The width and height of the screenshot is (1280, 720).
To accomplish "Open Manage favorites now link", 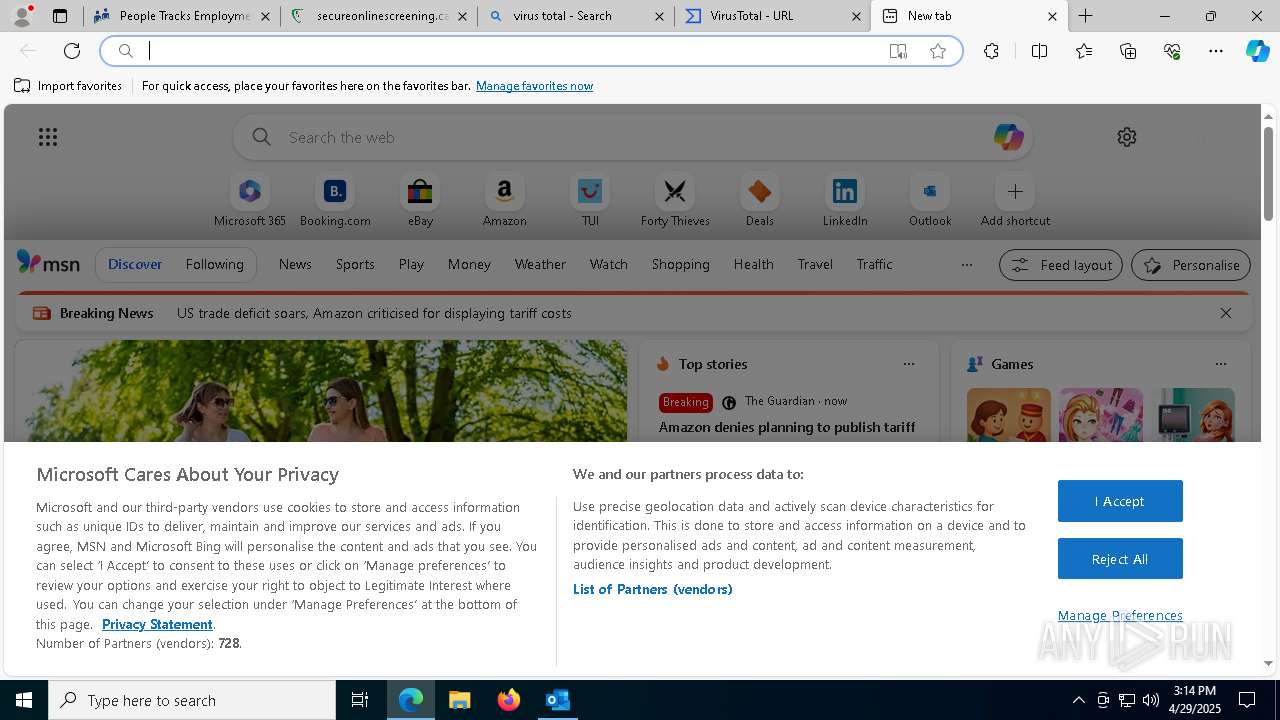I will pos(534,86).
